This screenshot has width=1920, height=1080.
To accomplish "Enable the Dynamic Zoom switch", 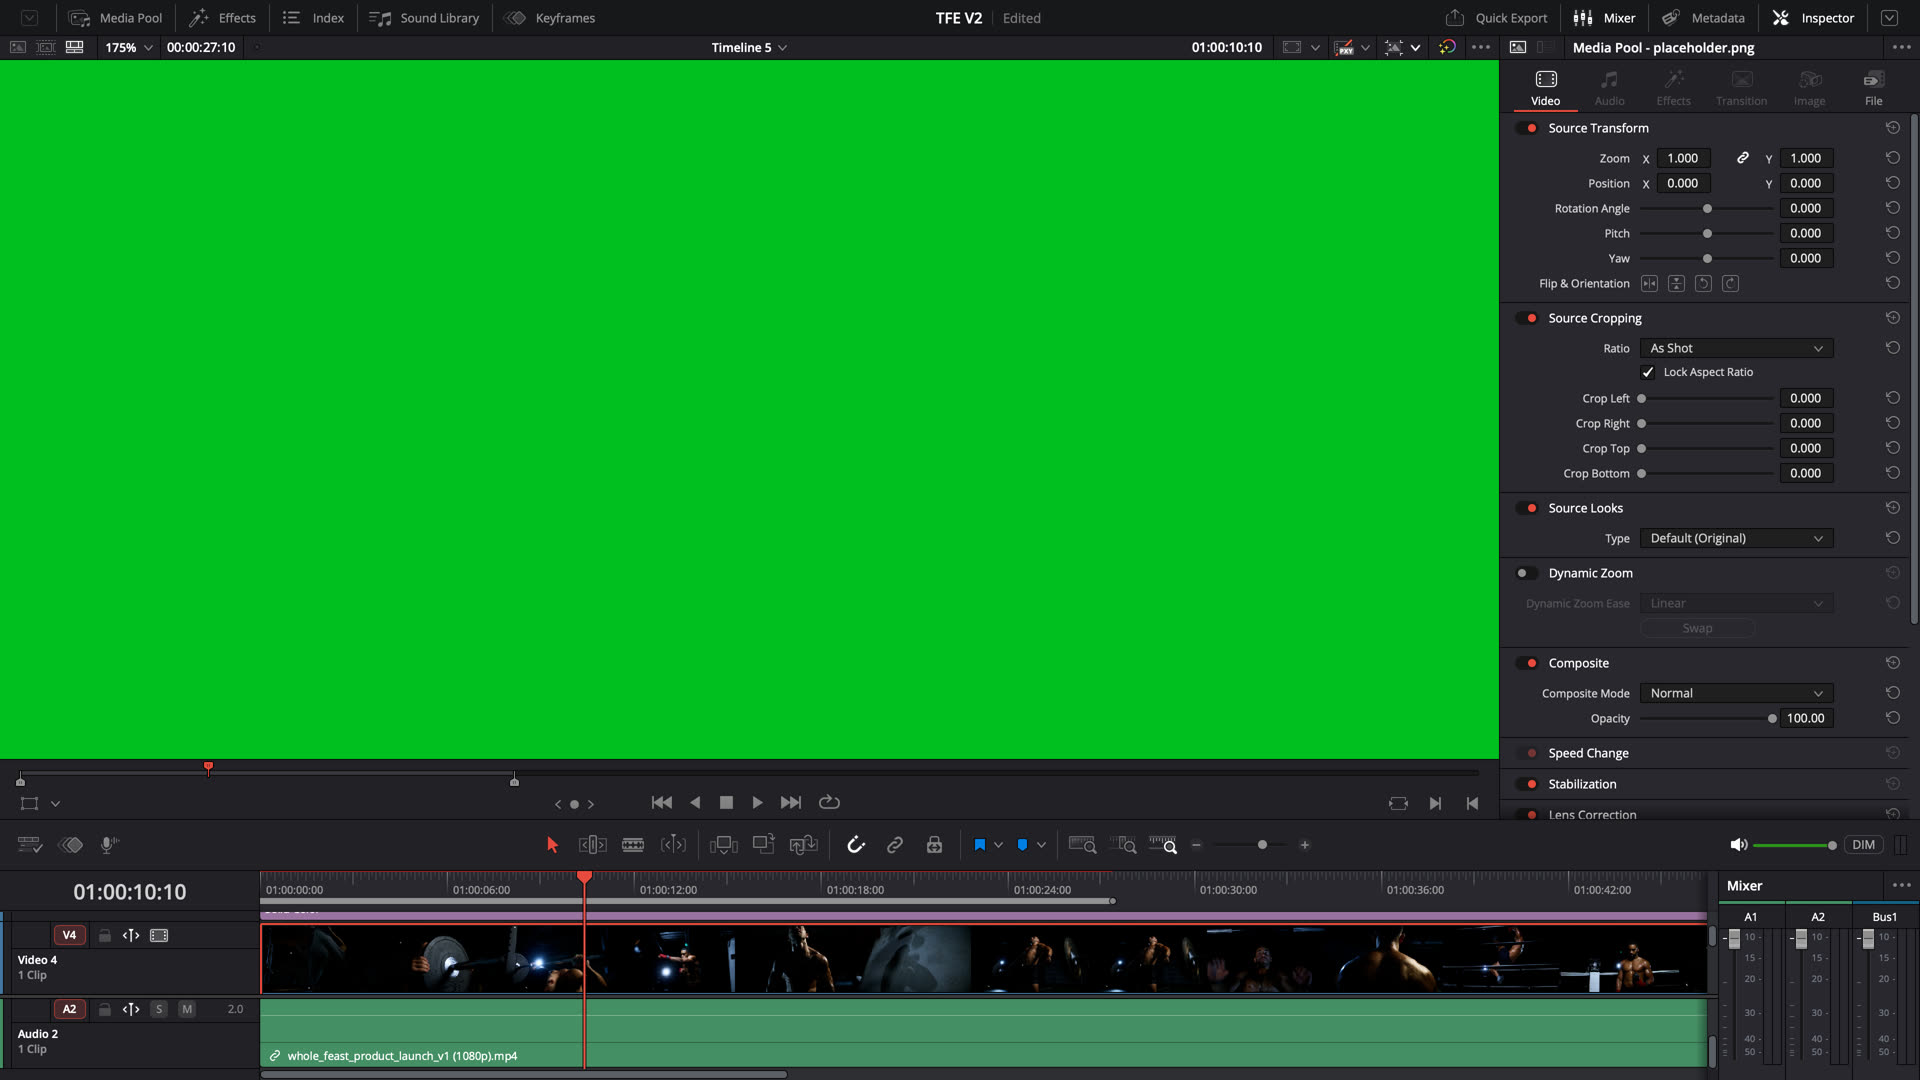I will 1527,573.
